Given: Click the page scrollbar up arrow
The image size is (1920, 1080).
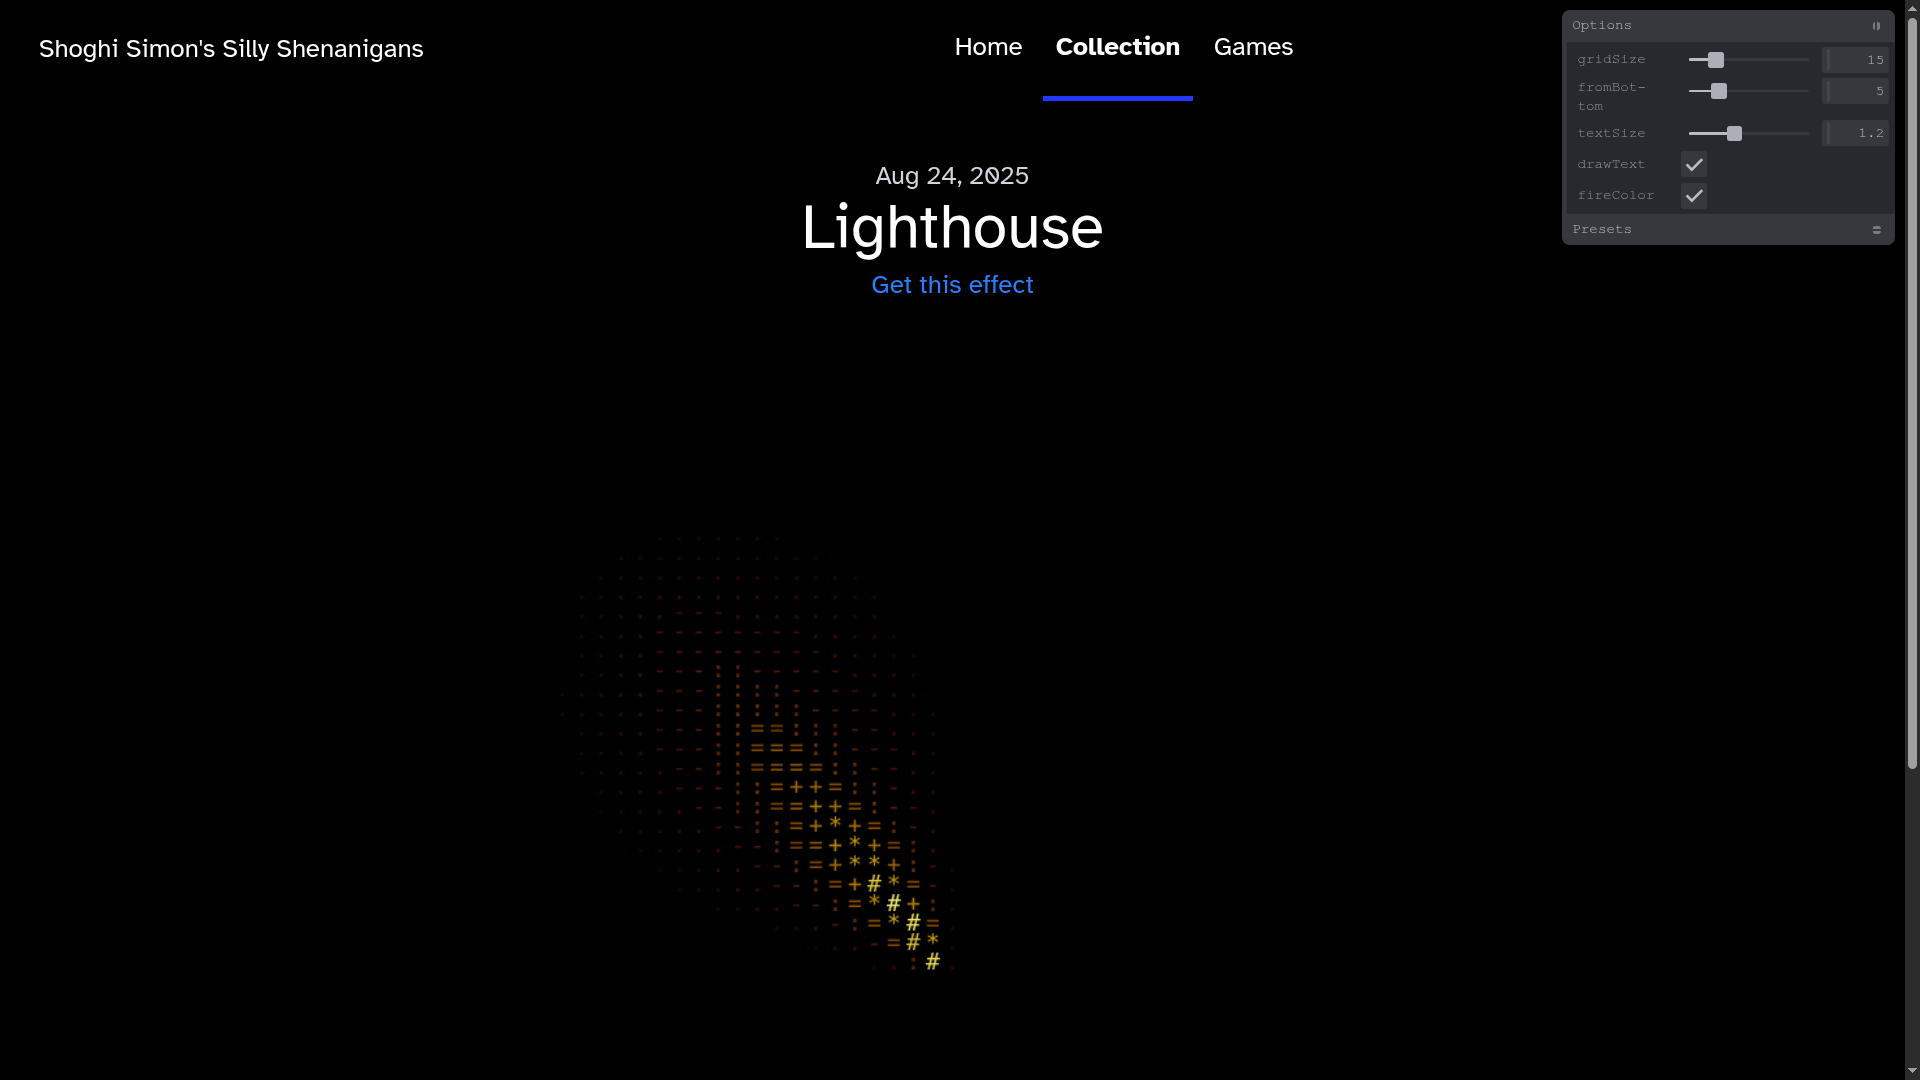Looking at the screenshot, I should point(1912,8).
